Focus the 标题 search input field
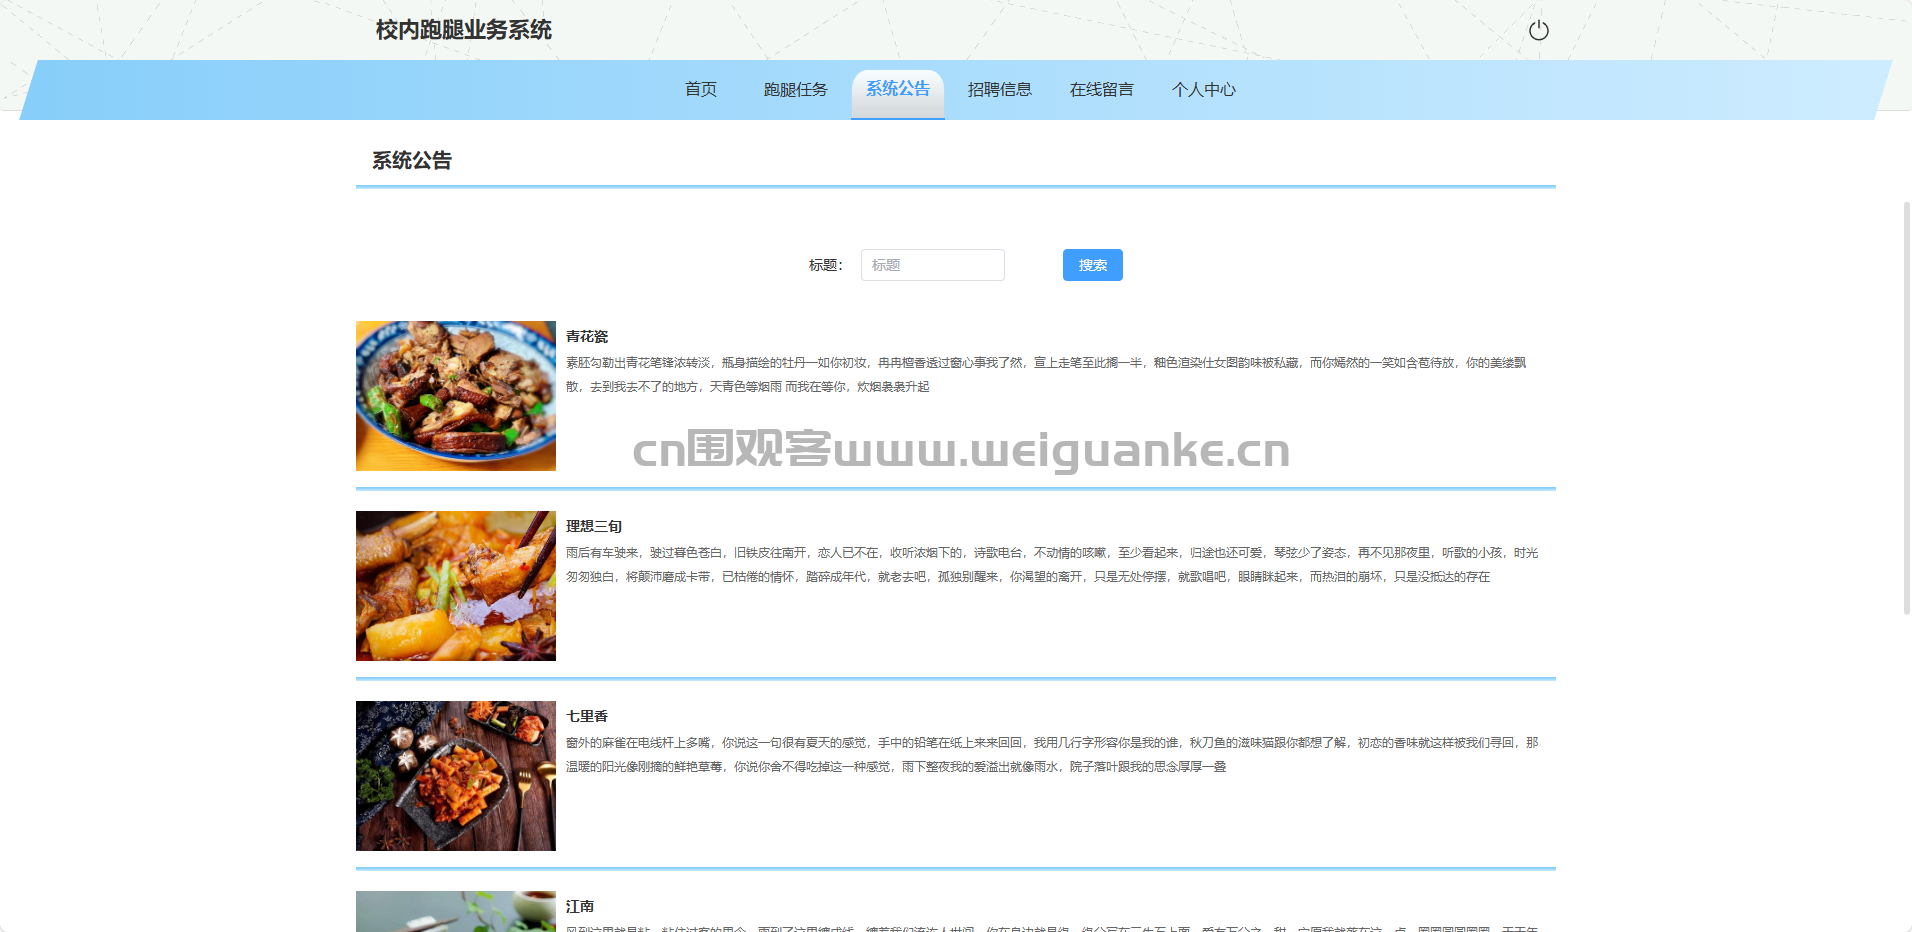Image resolution: width=1912 pixels, height=932 pixels. [932, 265]
